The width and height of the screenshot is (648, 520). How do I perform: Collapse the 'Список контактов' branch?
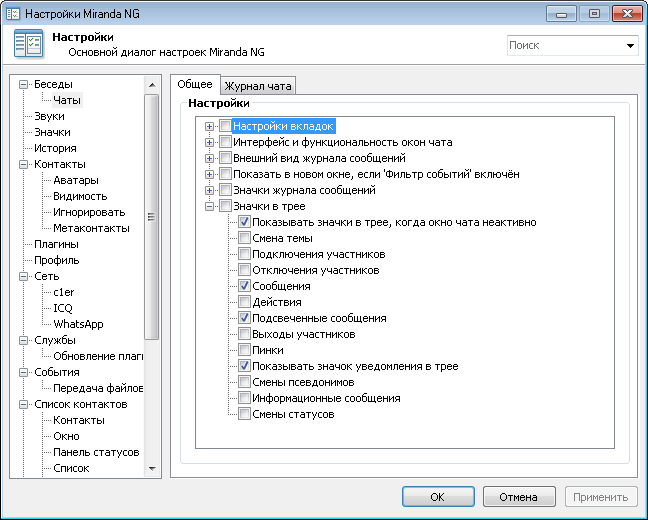coord(24,404)
